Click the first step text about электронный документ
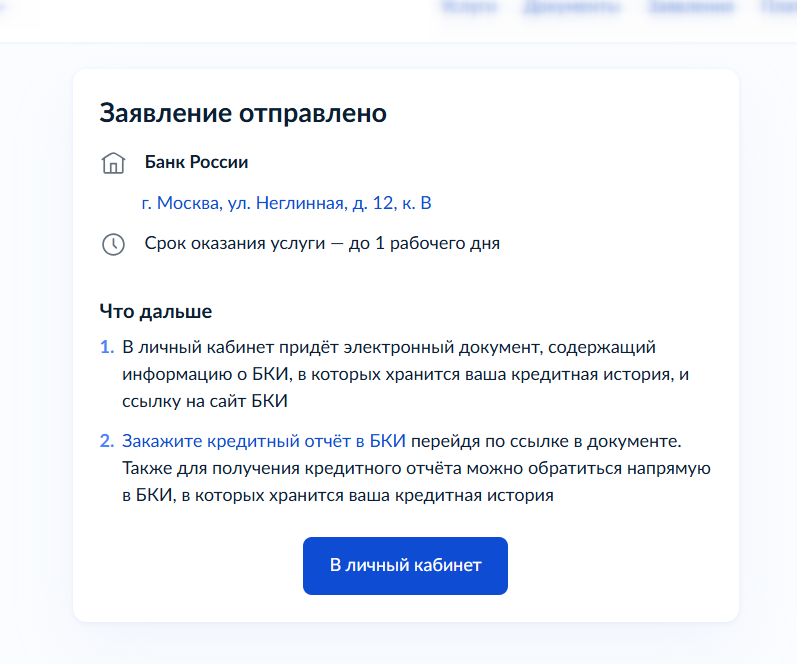The height and width of the screenshot is (664, 797). point(405,374)
